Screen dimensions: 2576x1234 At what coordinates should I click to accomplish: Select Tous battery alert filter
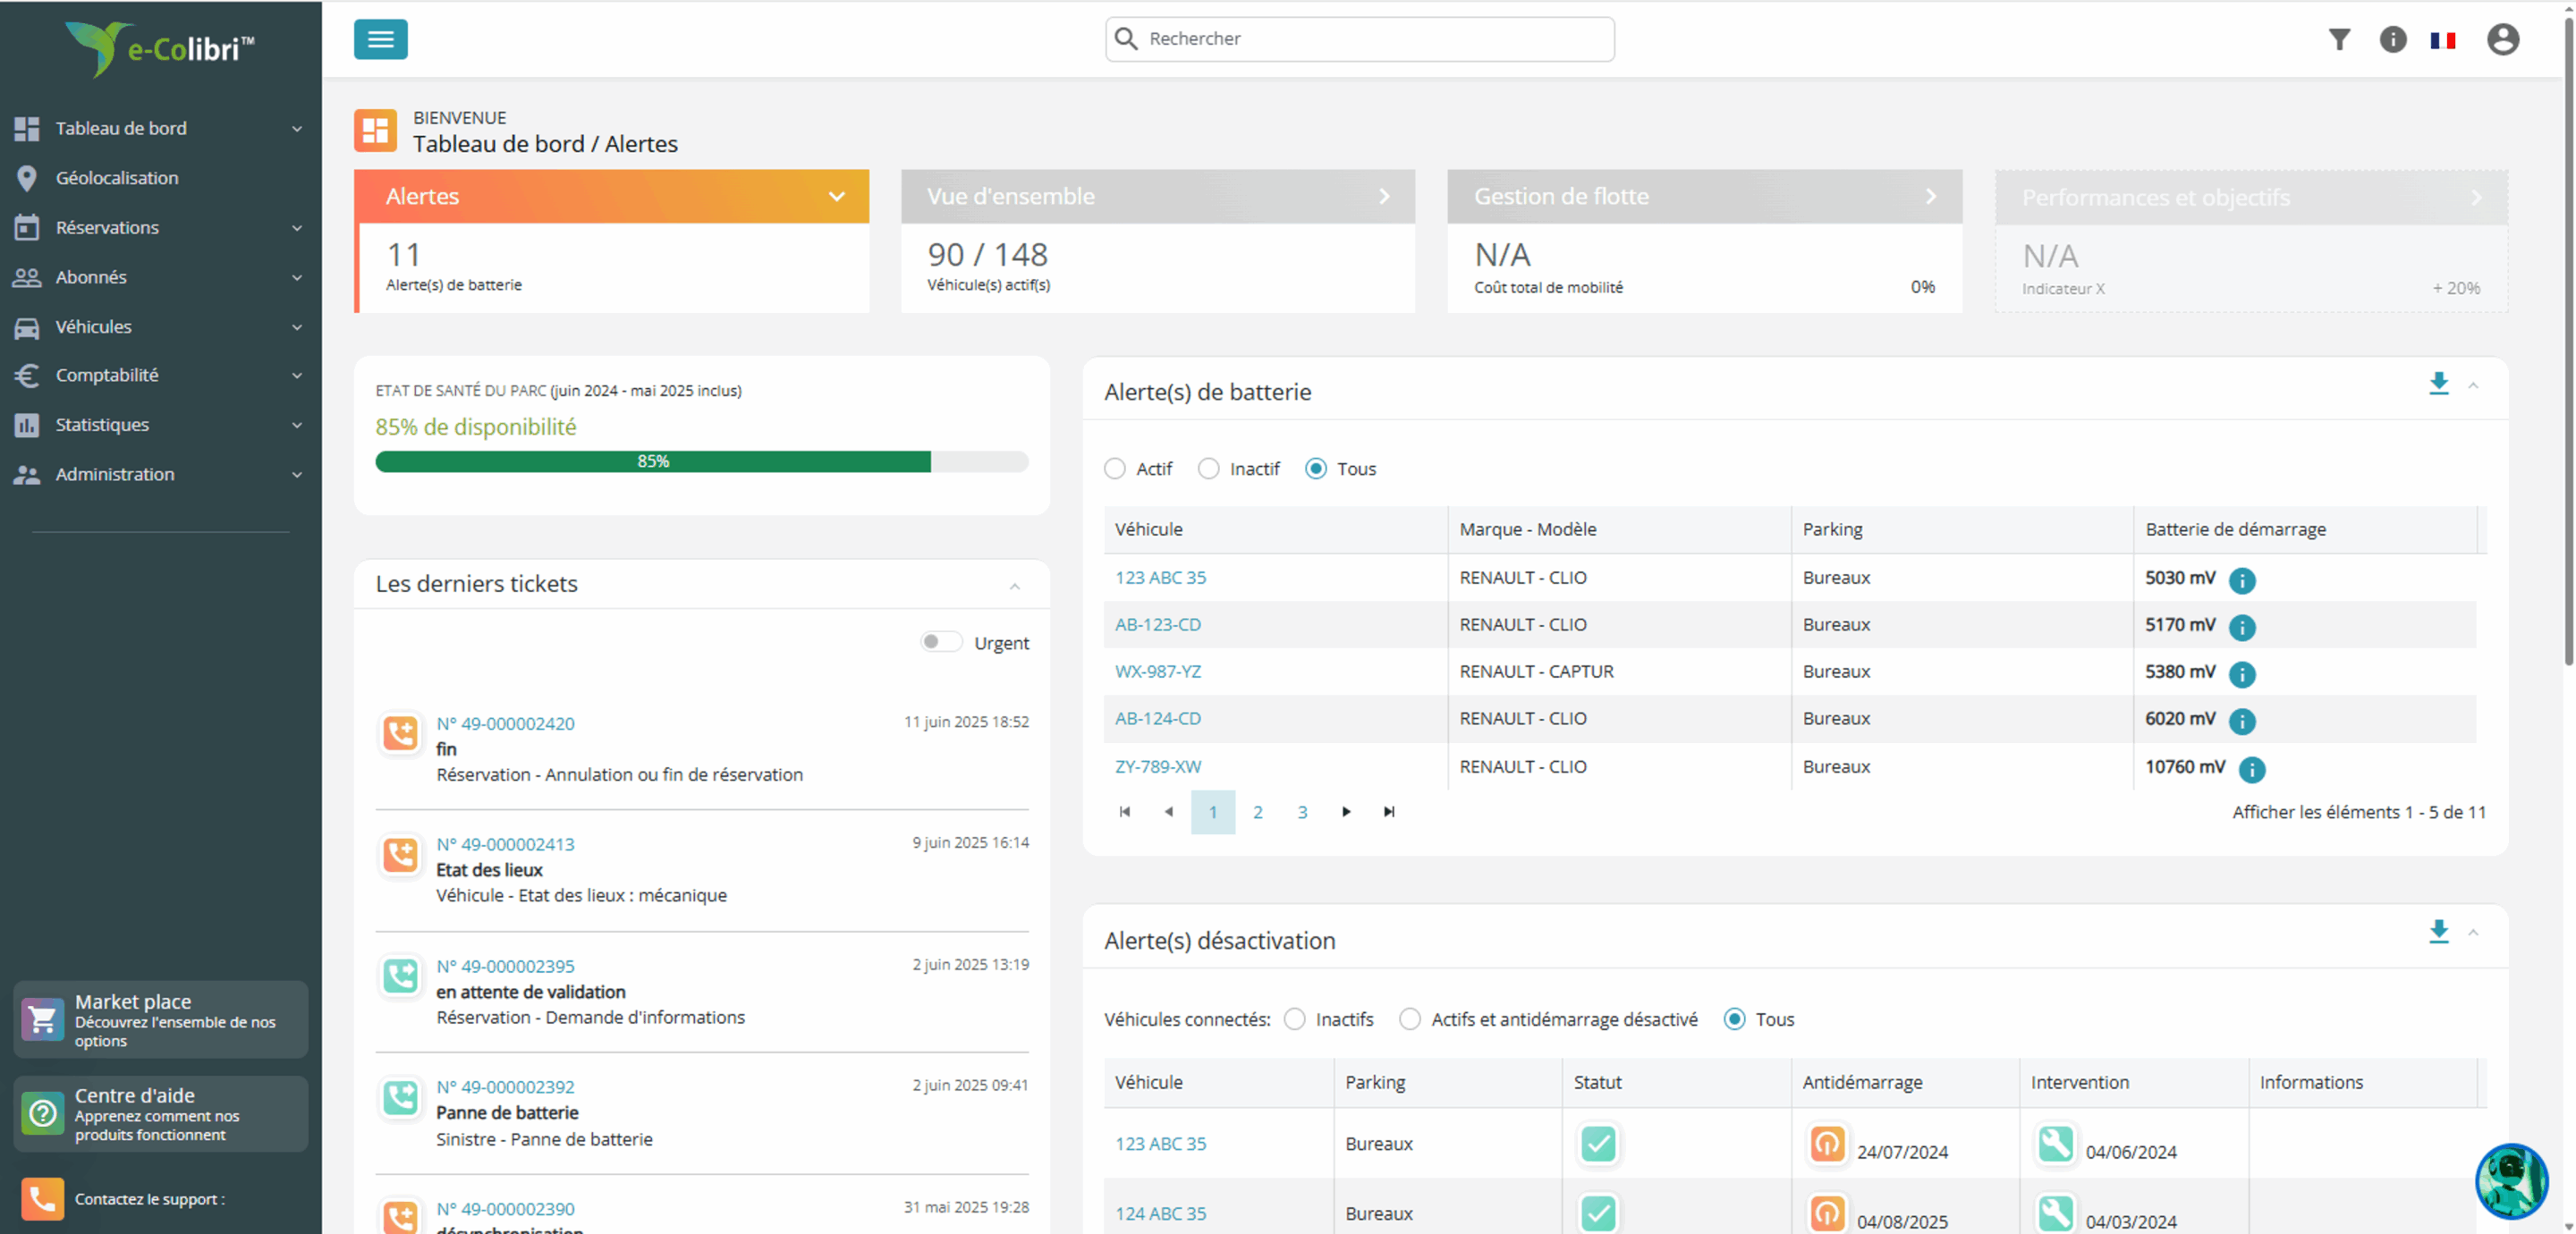tap(1315, 468)
